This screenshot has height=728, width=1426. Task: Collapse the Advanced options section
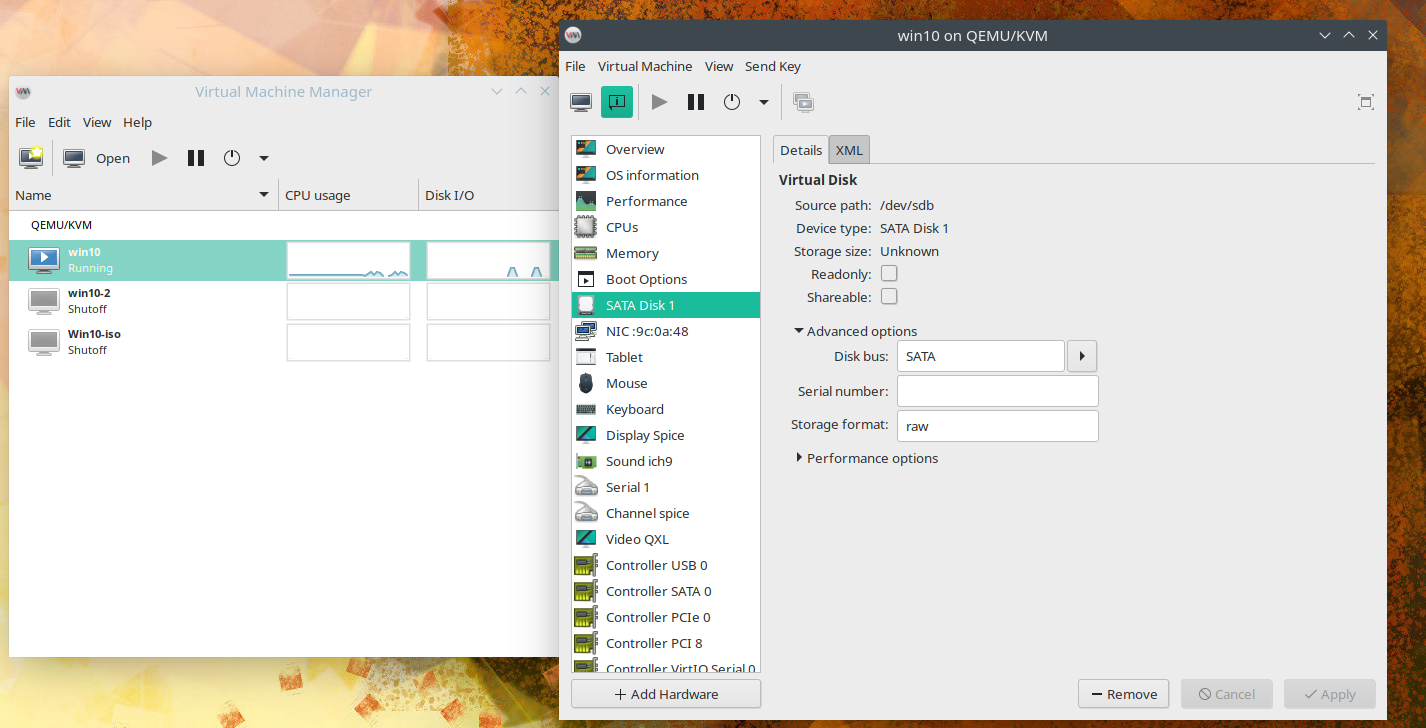(x=800, y=331)
